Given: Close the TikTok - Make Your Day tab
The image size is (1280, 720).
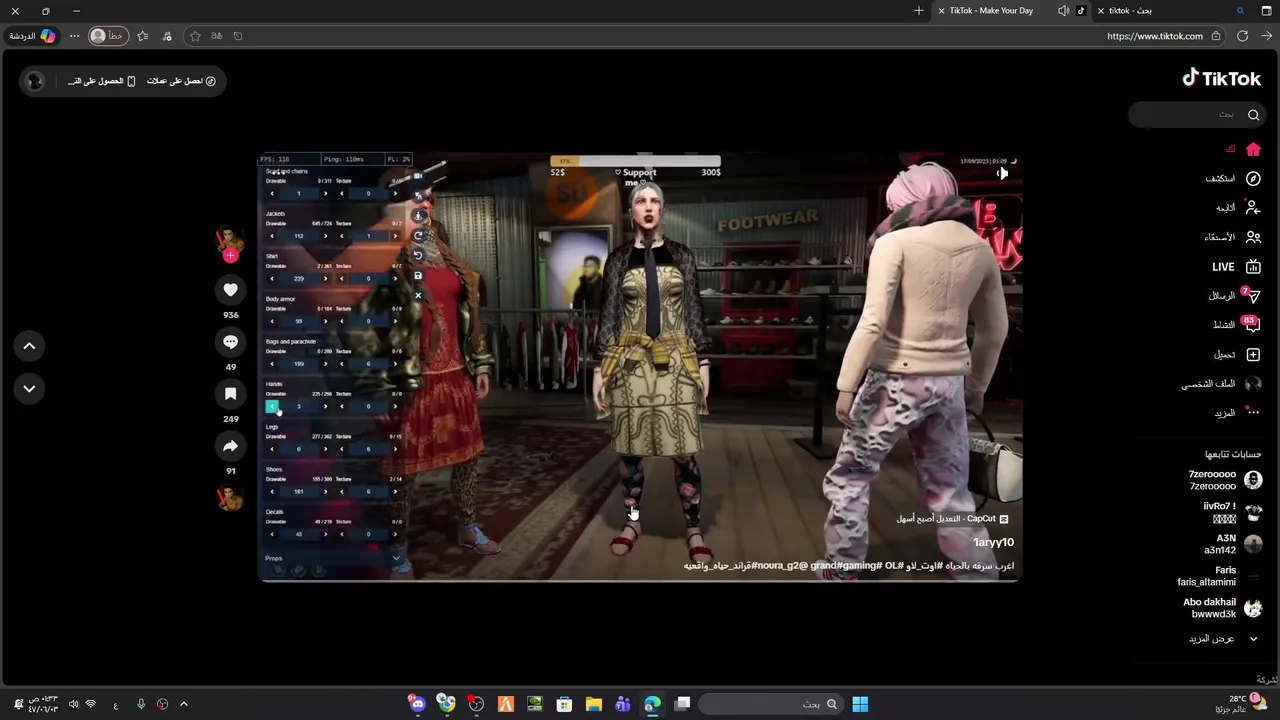Looking at the screenshot, I should [x=941, y=11].
